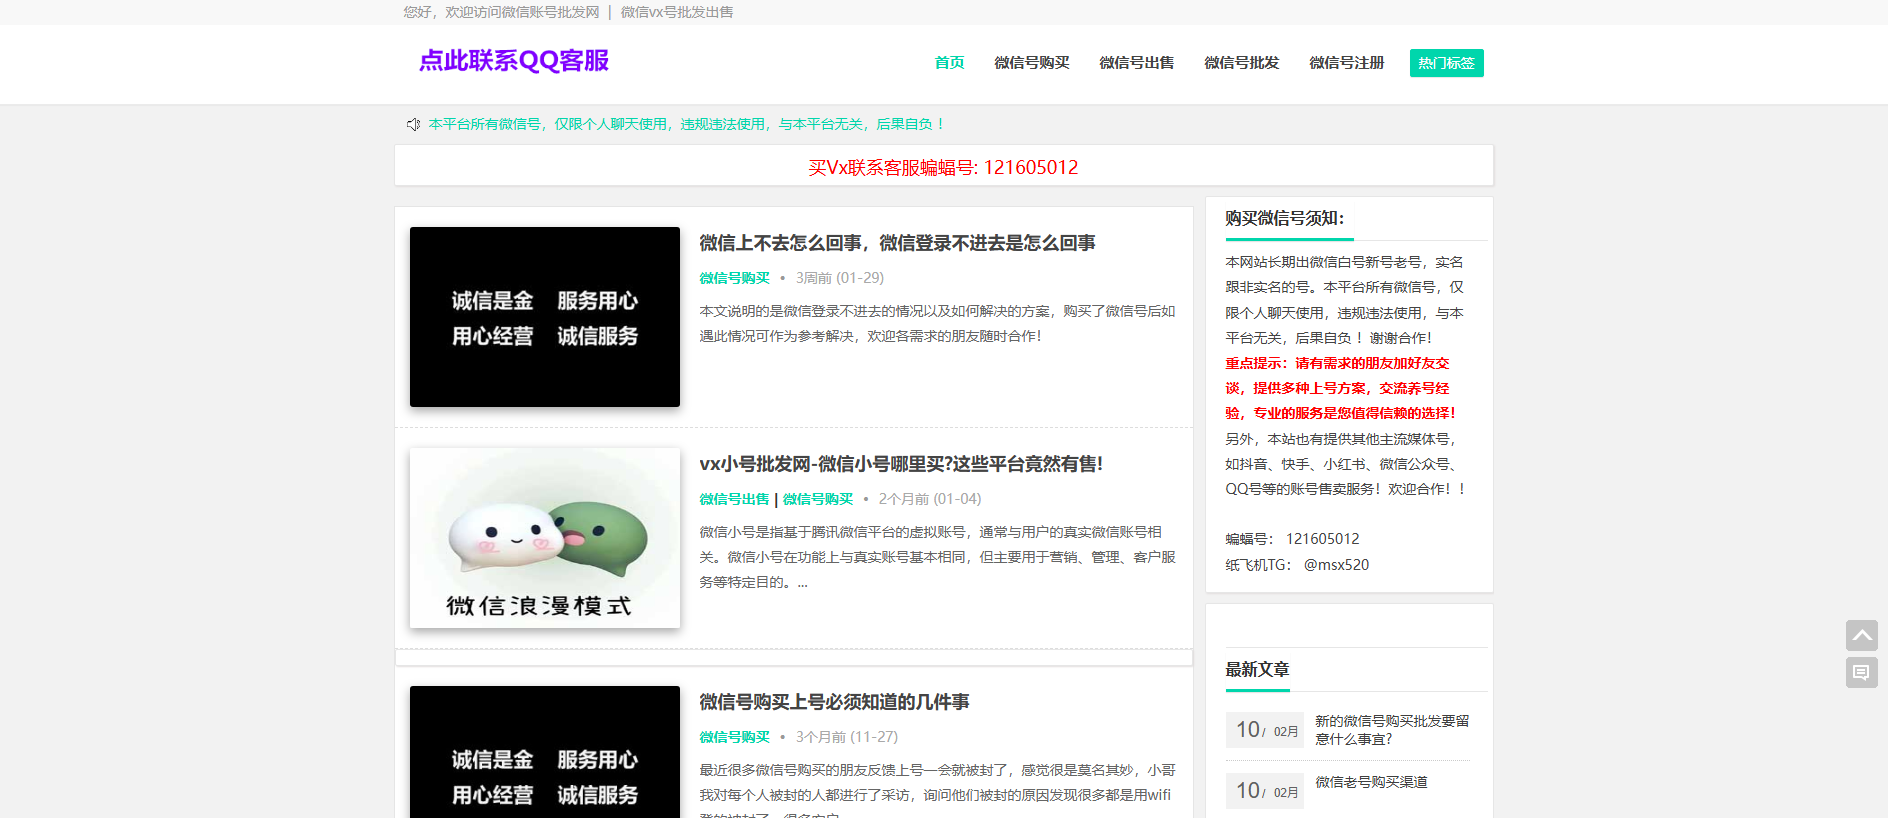Image resolution: width=1888 pixels, height=818 pixels.
Task: Open the vx小号批发网 article title
Action: tap(901, 464)
